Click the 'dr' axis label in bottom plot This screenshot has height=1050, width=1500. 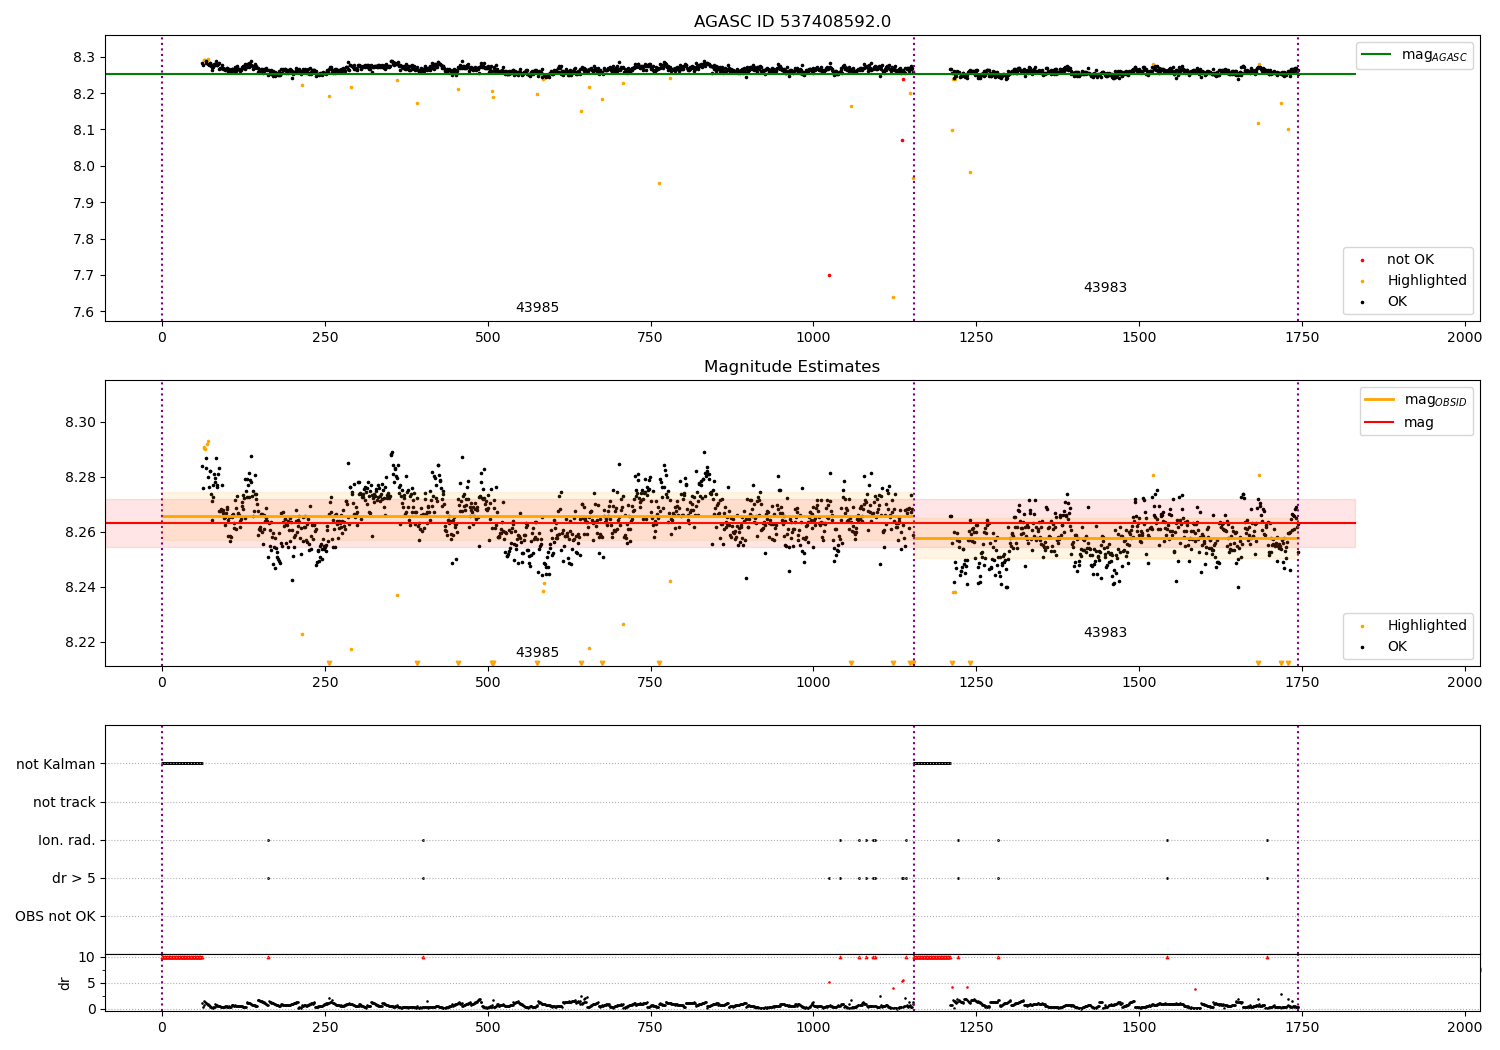pos(65,983)
